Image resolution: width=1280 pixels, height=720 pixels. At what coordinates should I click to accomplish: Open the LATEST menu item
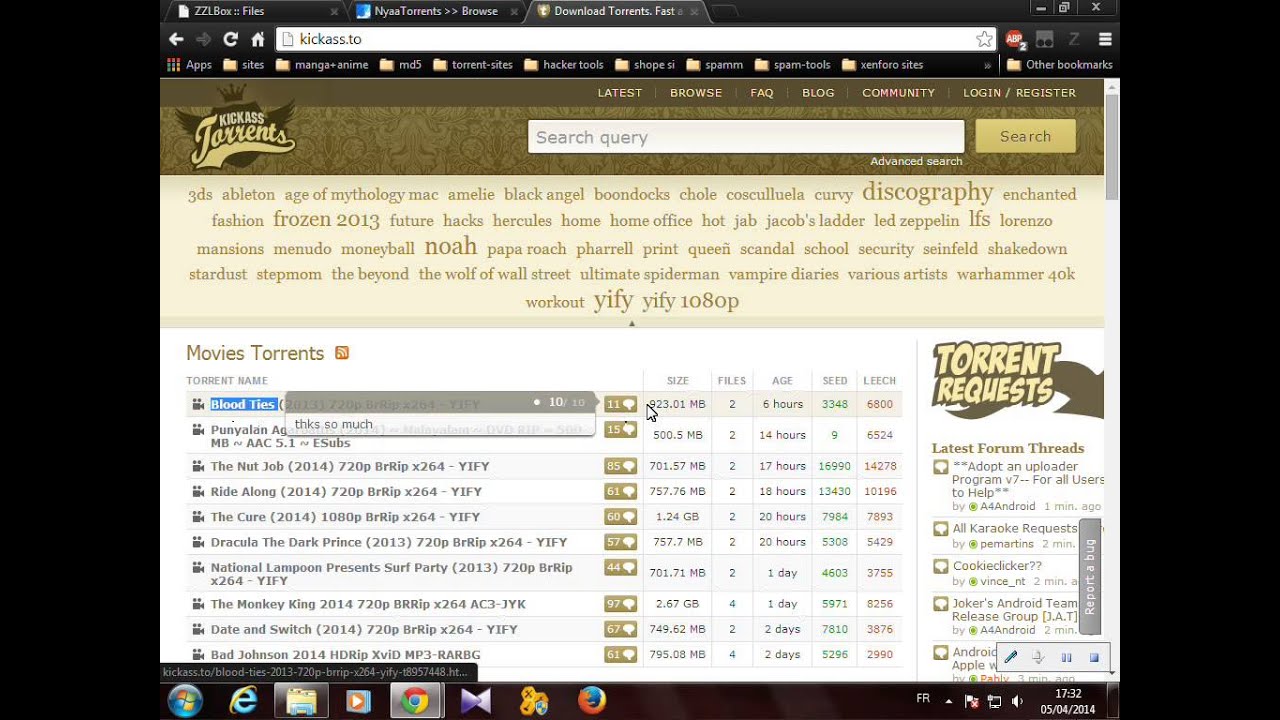tap(620, 93)
